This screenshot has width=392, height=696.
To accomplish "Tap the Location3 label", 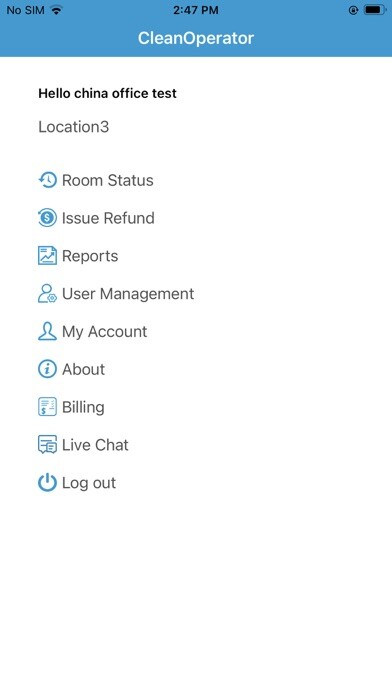I will [x=74, y=127].
